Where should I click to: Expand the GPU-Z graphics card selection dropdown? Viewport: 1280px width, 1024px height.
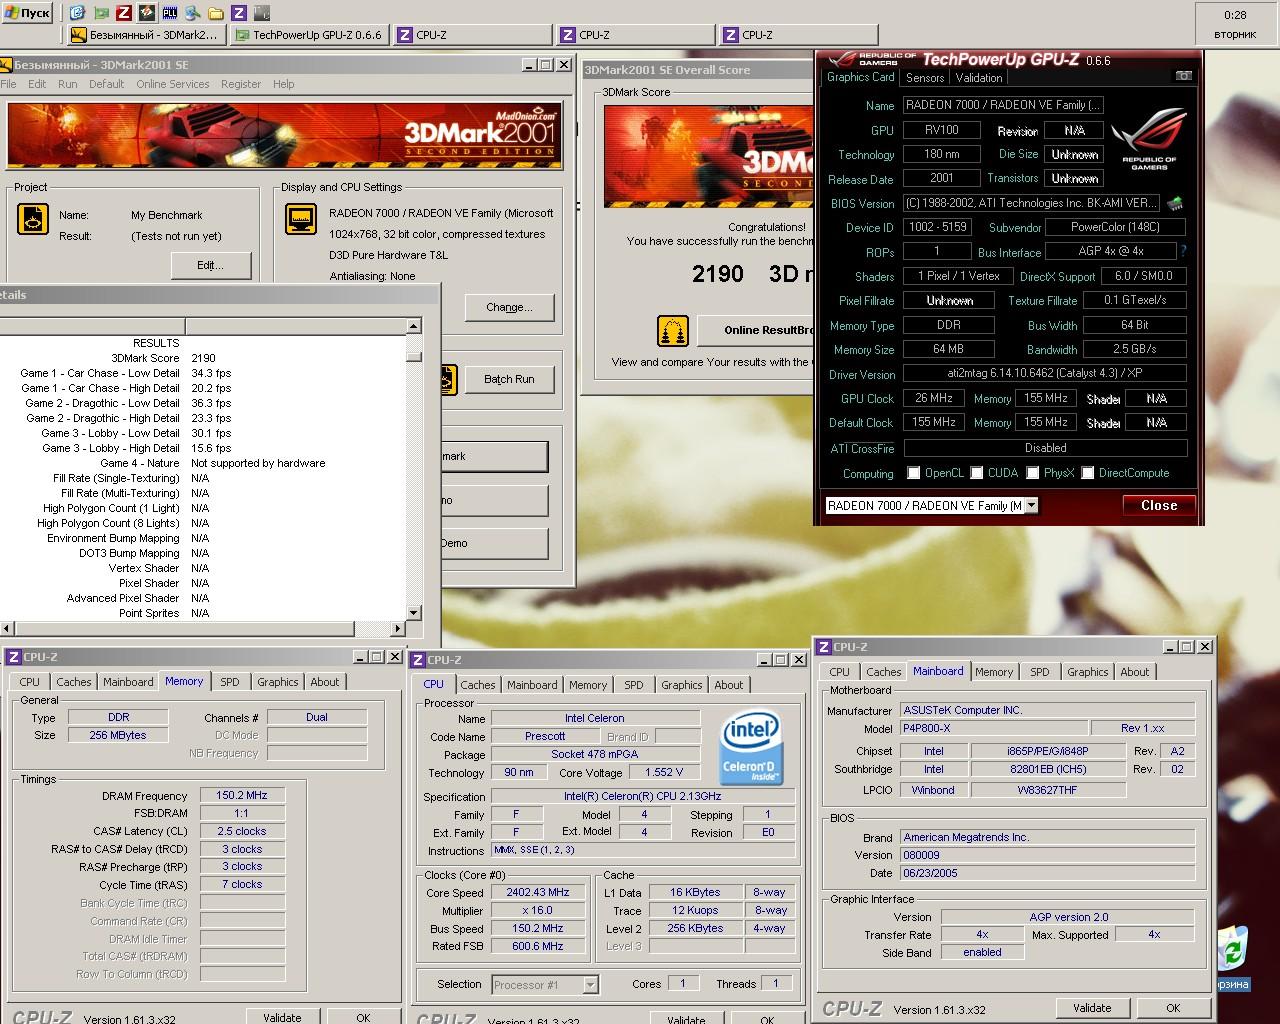tap(1031, 506)
